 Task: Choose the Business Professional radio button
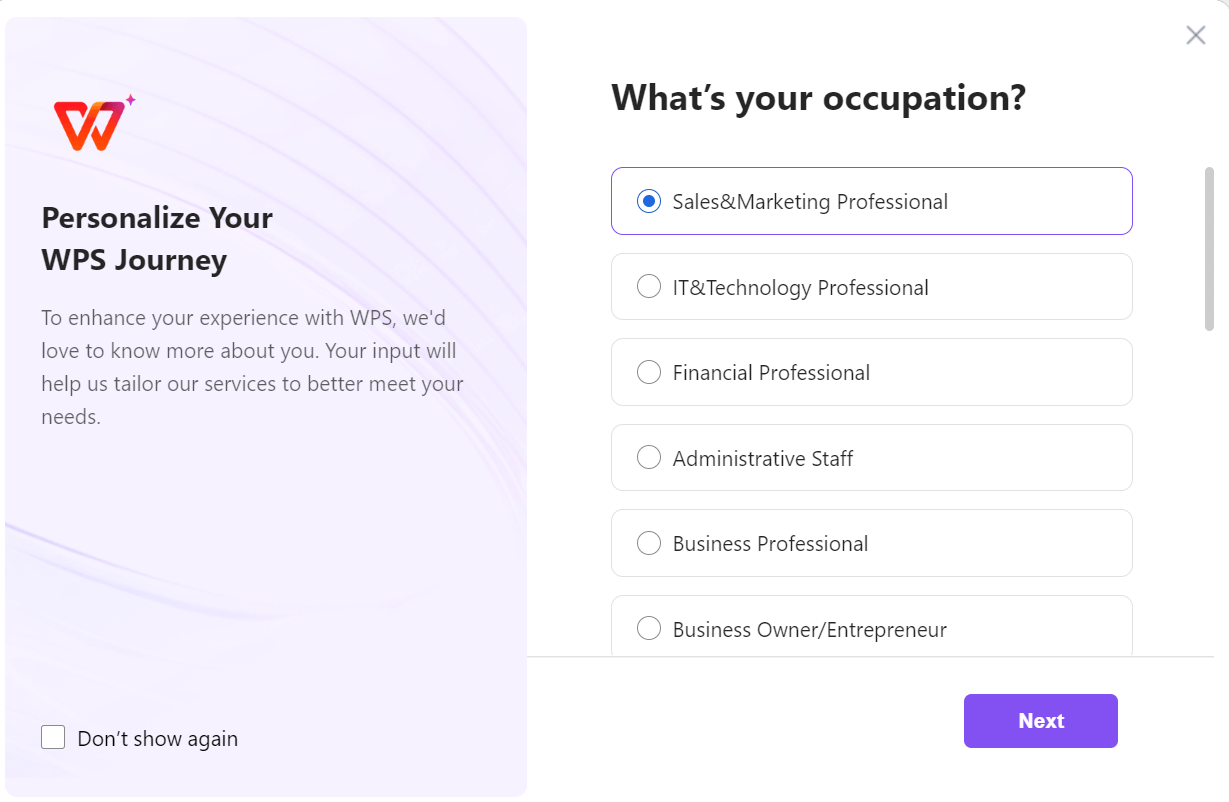pos(649,543)
